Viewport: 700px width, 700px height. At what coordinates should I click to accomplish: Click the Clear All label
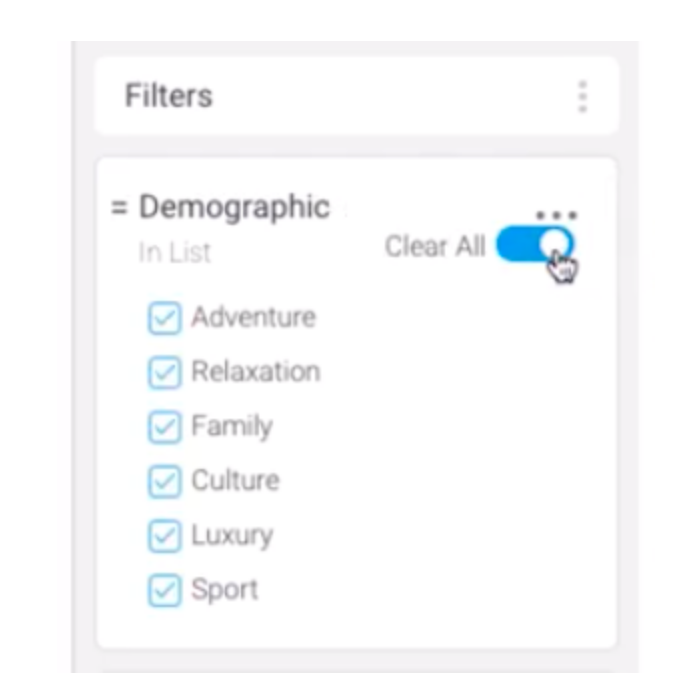(x=435, y=246)
